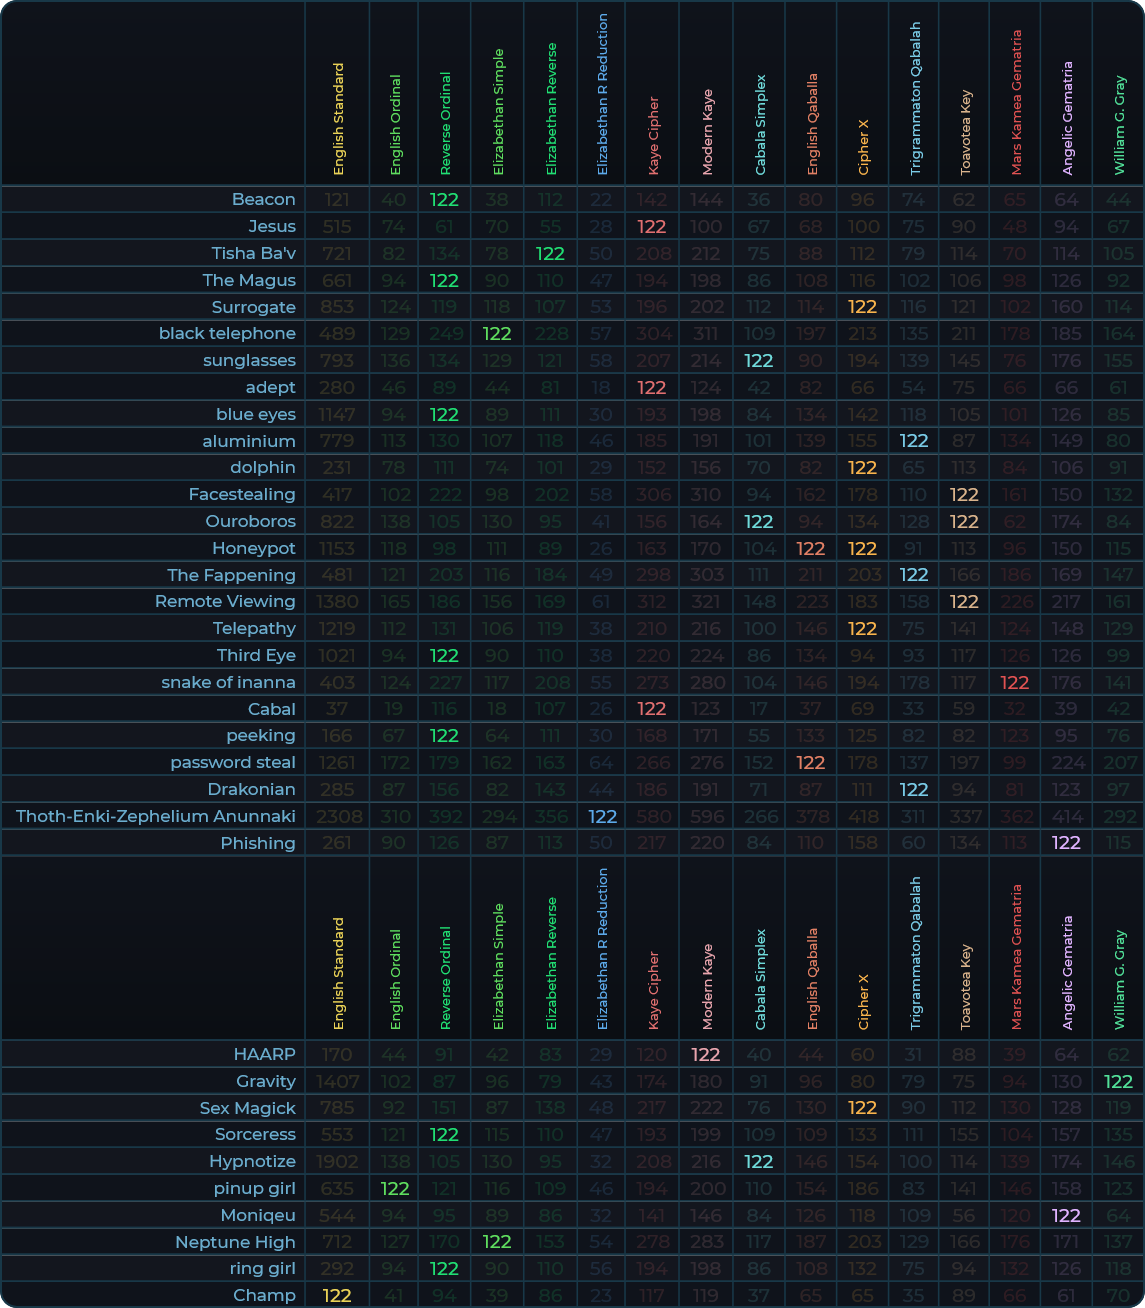Click the 'black telephone' phrase label

tap(227, 333)
